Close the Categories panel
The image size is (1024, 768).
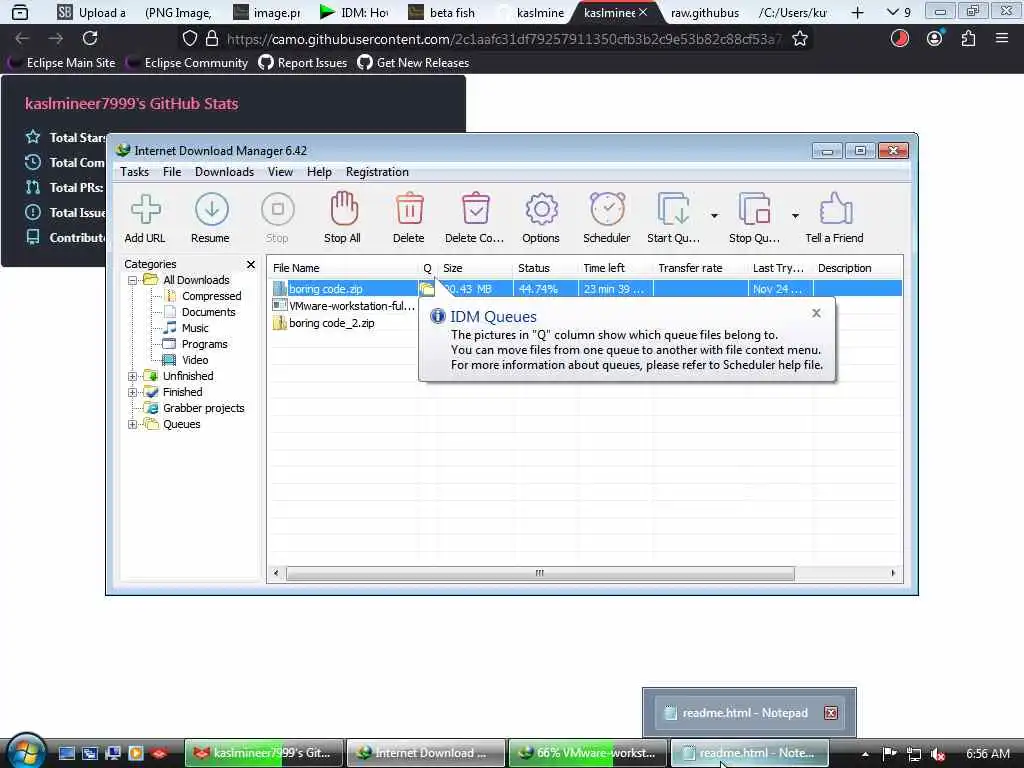pyautogui.click(x=251, y=264)
